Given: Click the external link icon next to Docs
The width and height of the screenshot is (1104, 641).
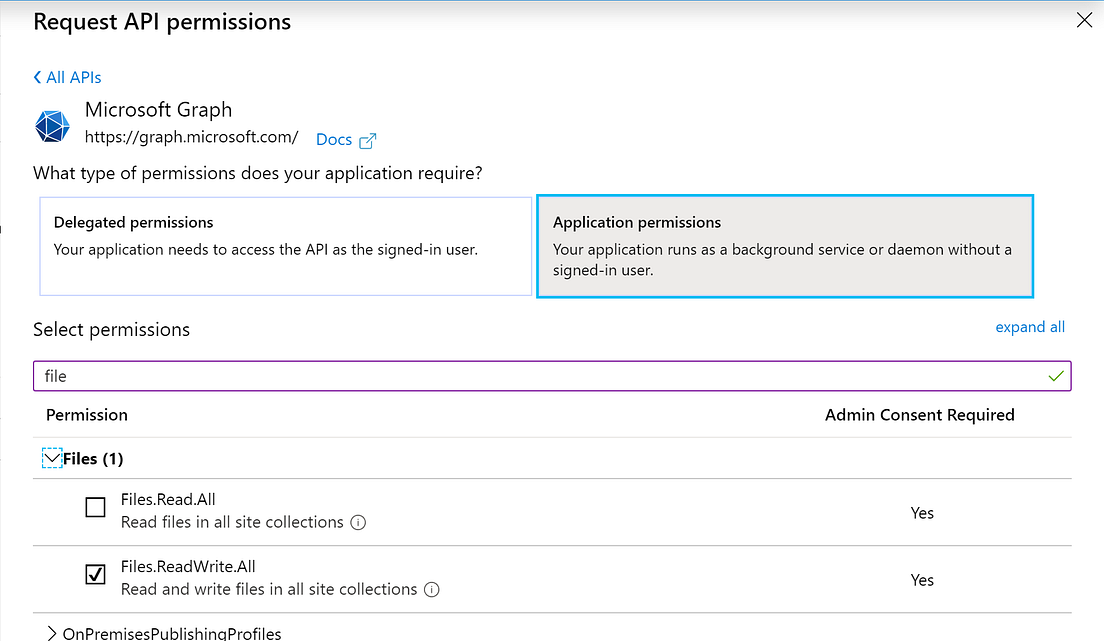Looking at the screenshot, I should point(369,139).
